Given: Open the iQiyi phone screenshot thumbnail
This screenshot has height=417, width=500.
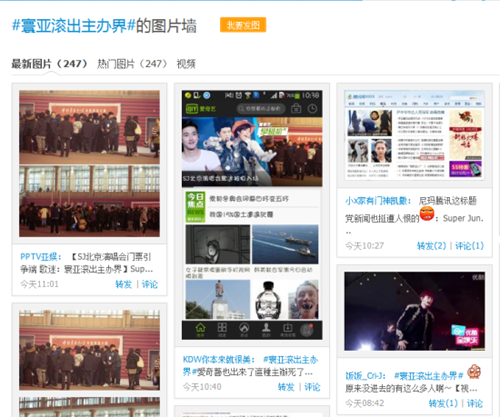Looking at the screenshot, I should pos(252,215).
